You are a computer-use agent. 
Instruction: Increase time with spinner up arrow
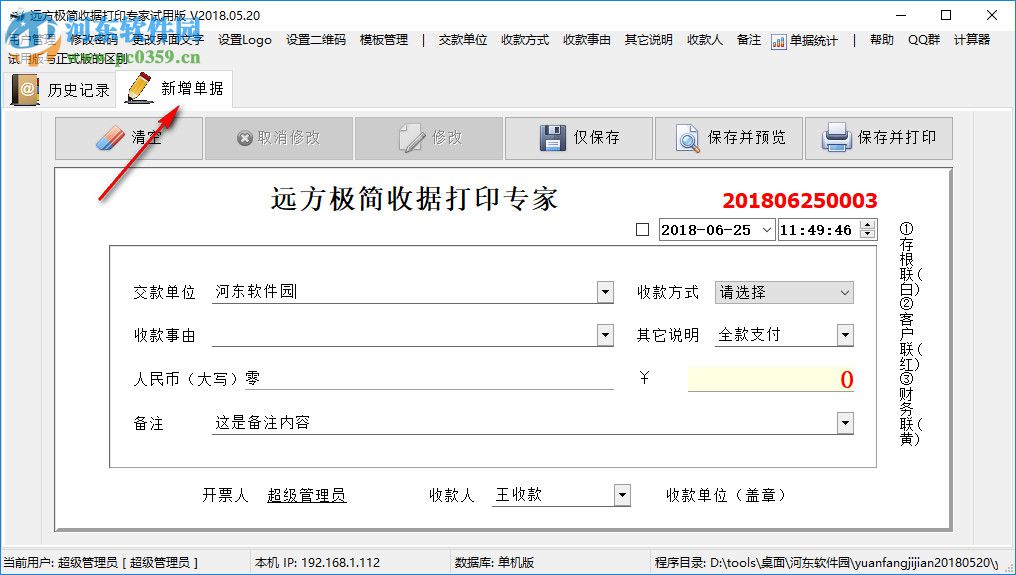868,225
